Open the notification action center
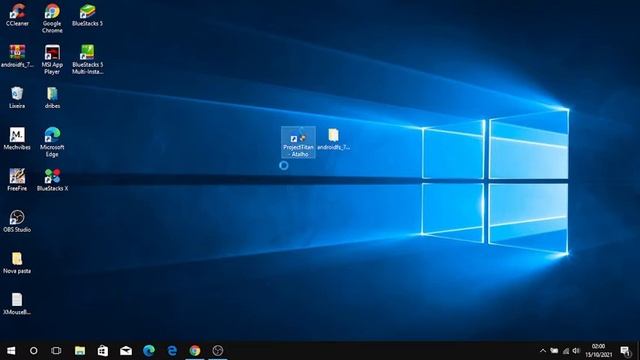This screenshot has height=360, width=640. (x=625, y=351)
